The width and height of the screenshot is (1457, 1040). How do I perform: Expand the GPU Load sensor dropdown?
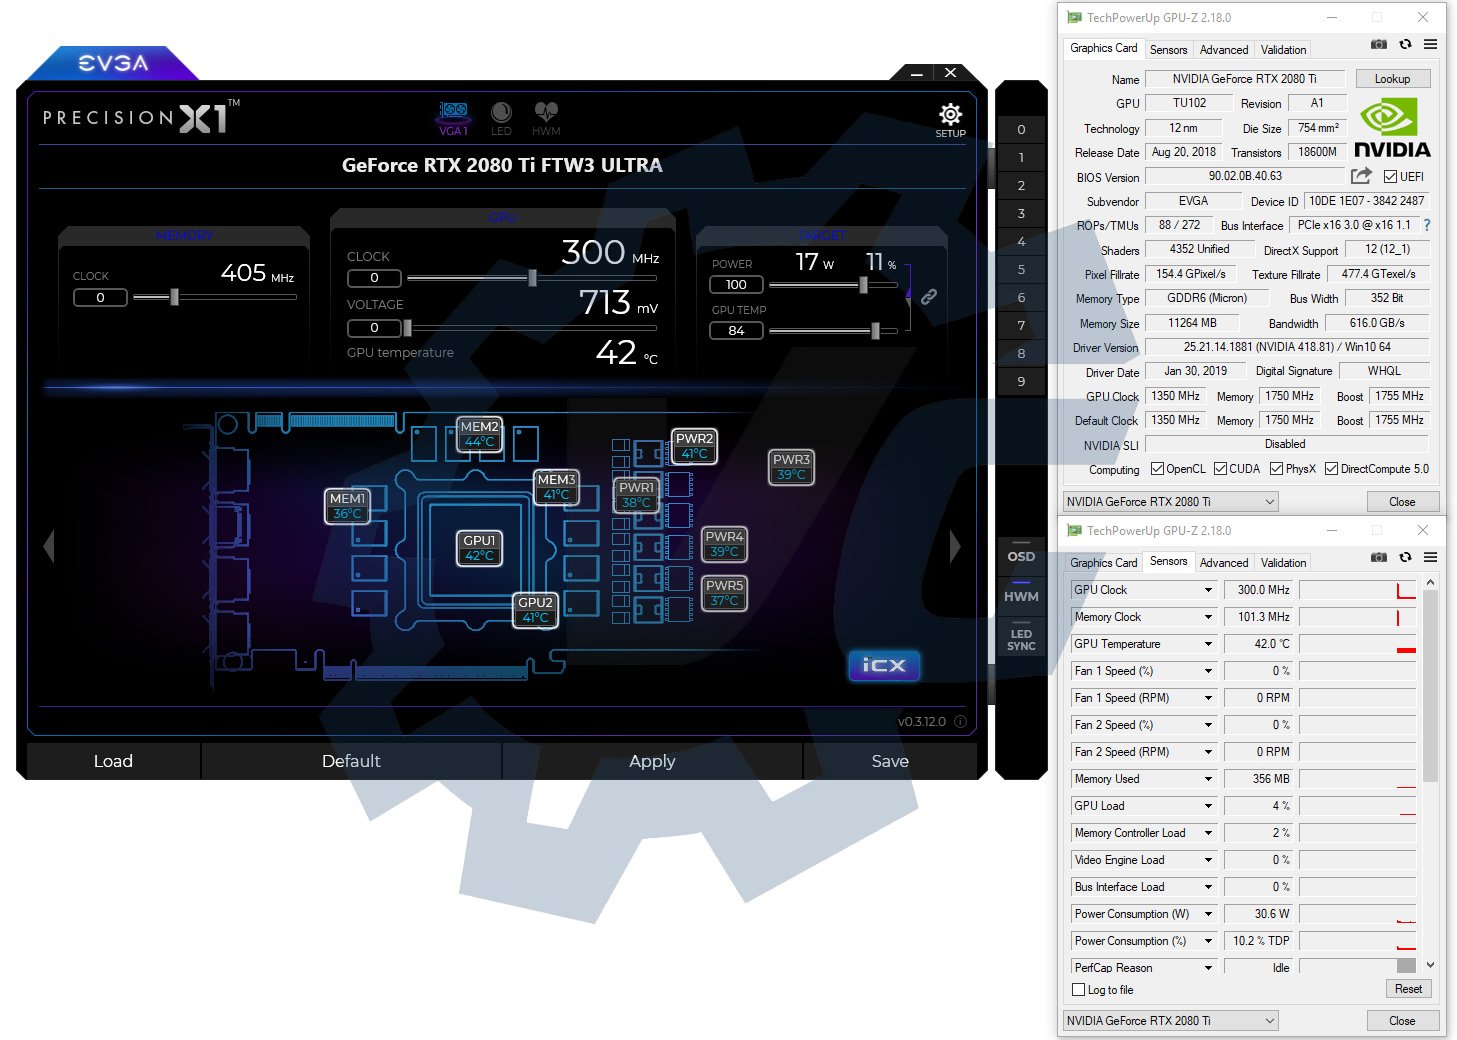pos(1209,806)
